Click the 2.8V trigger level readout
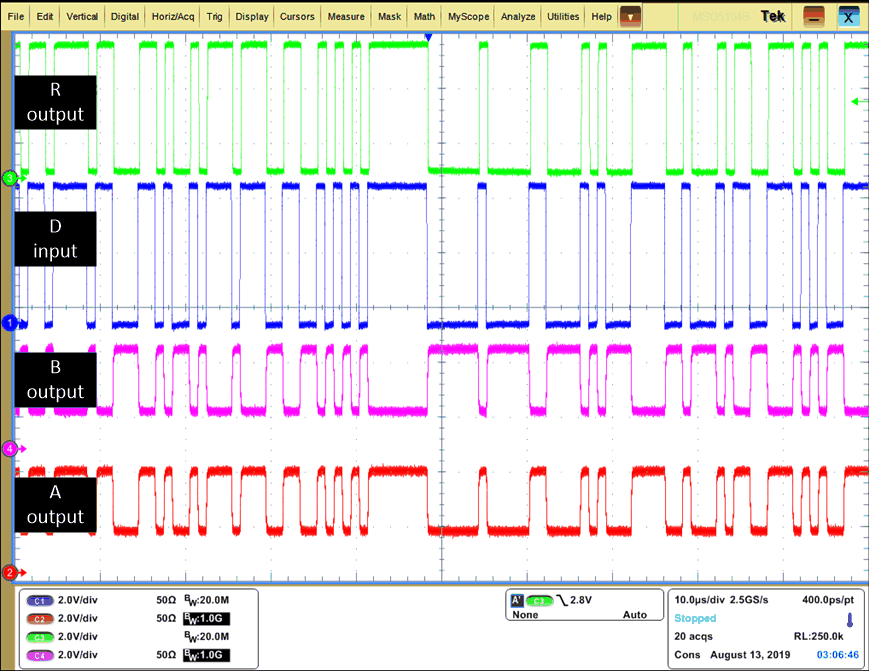This screenshot has width=869, height=671. click(579, 598)
